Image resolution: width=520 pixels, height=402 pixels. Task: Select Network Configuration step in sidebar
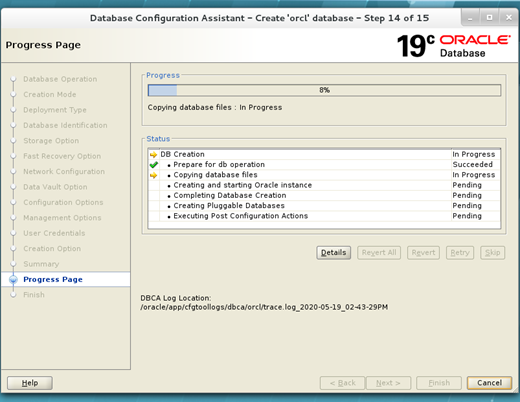pyautogui.click(x=64, y=172)
